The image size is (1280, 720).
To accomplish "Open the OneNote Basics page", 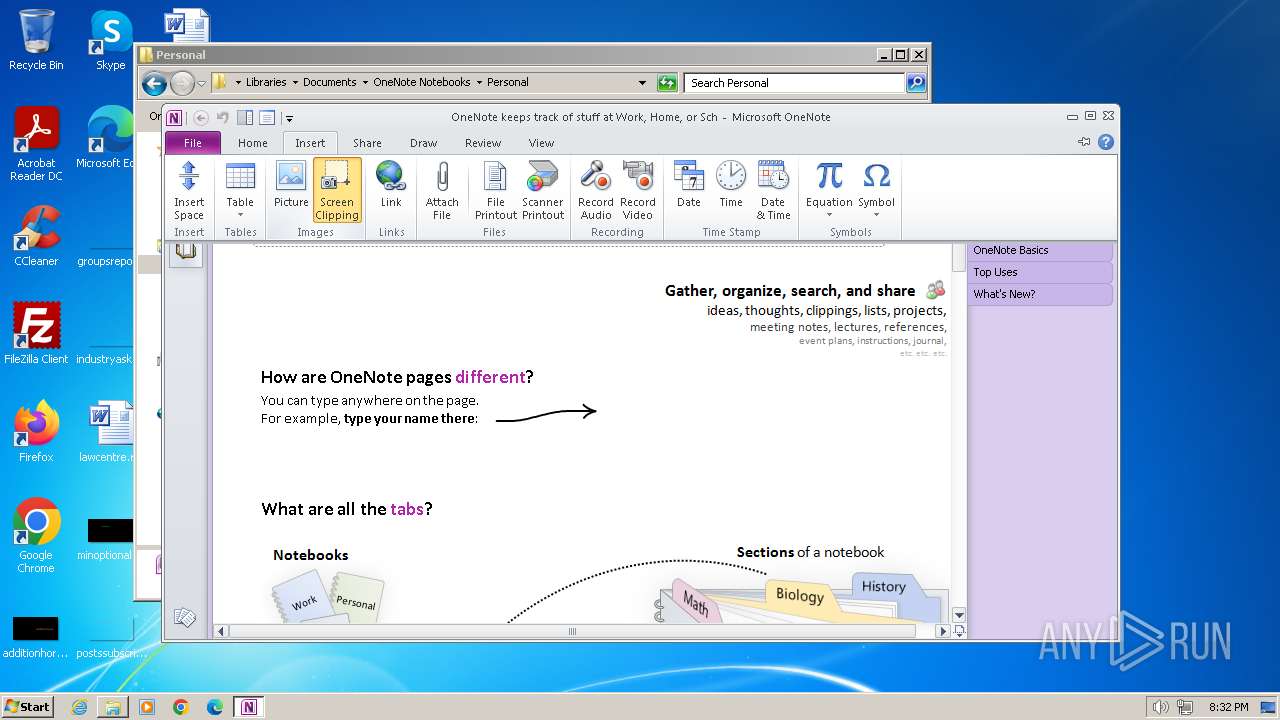I will (1040, 250).
